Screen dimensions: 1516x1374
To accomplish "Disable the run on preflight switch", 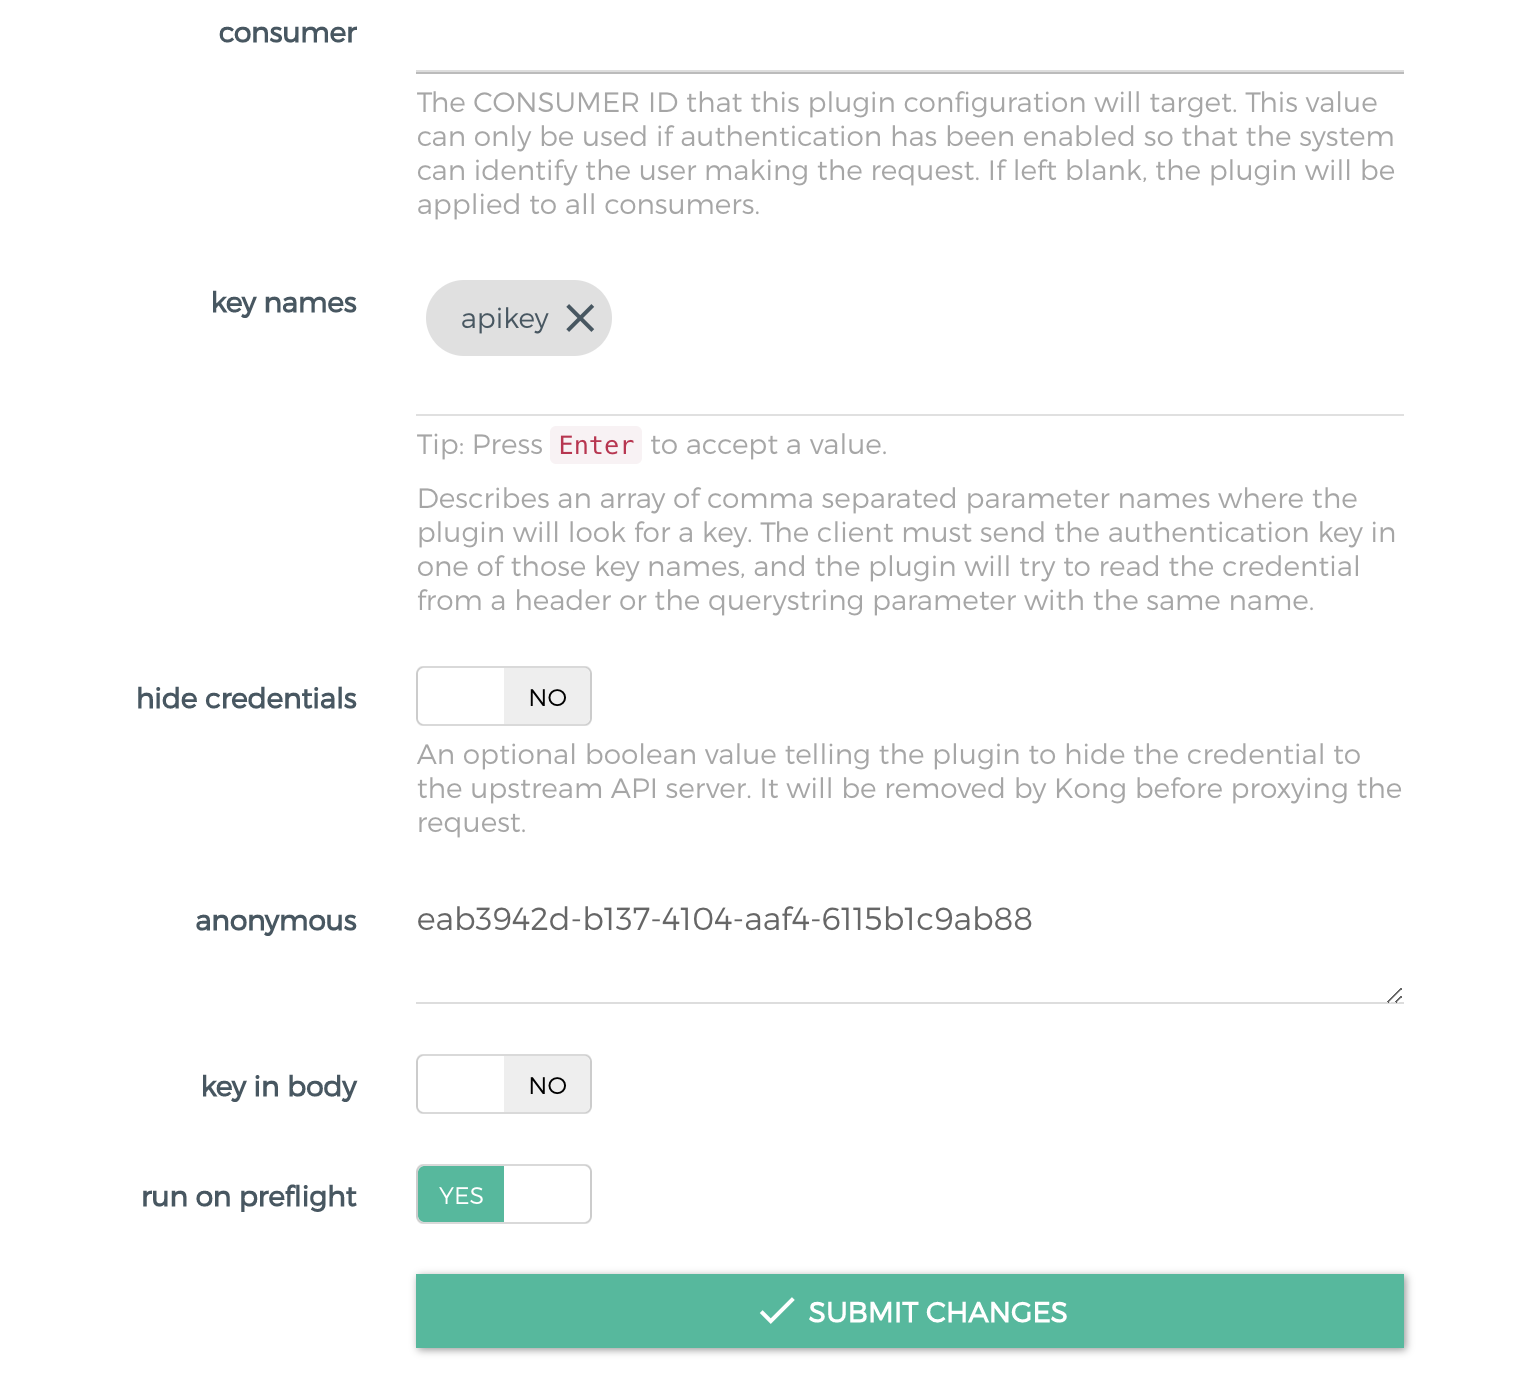I will (x=504, y=1194).
